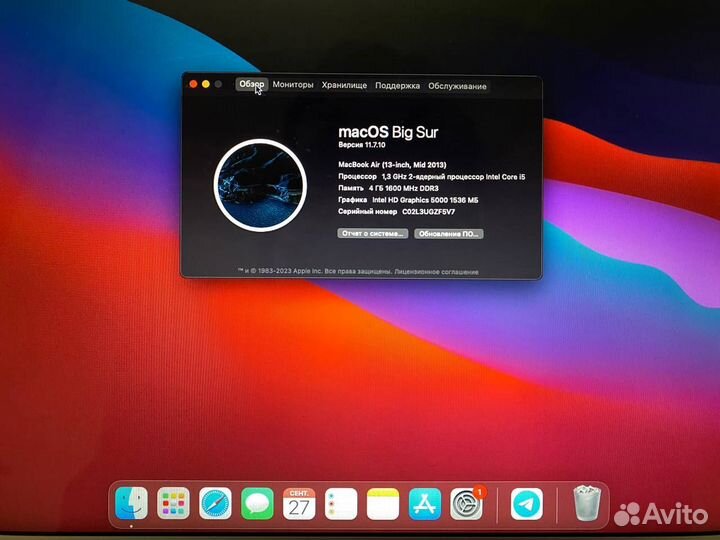Click the Обновление ПО button
The width and height of the screenshot is (720, 540).
449,234
